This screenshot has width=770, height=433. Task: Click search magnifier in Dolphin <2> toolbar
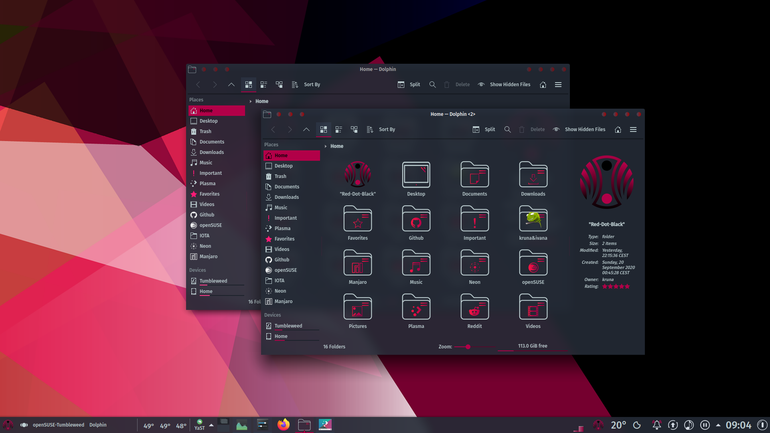pos(507,130)
